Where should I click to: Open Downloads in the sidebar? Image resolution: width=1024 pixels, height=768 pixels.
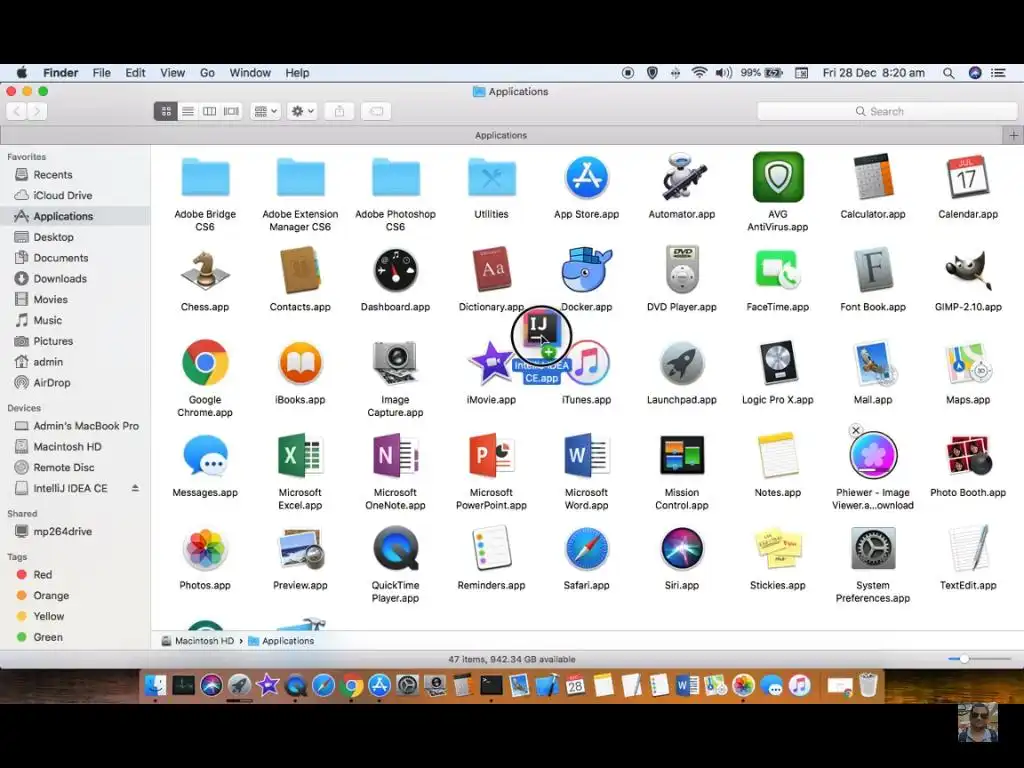(60, 278)
